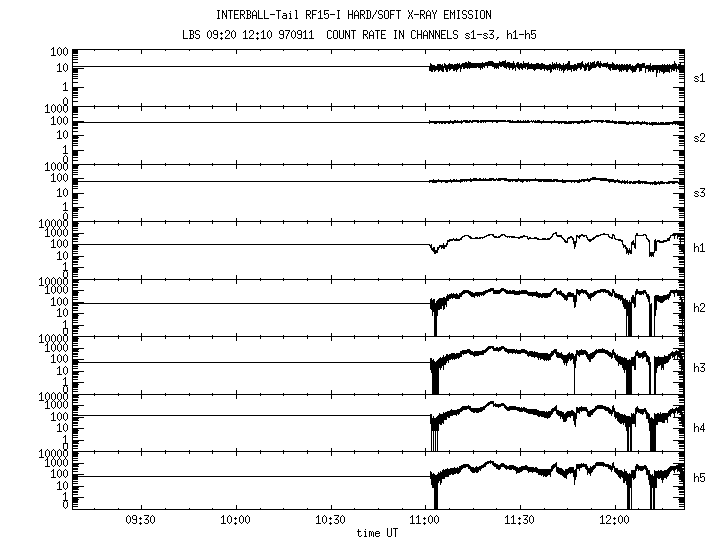The image size is (720, 550).
Task: Click the 11:00 time axis tick label
Action: coord(425,521)
